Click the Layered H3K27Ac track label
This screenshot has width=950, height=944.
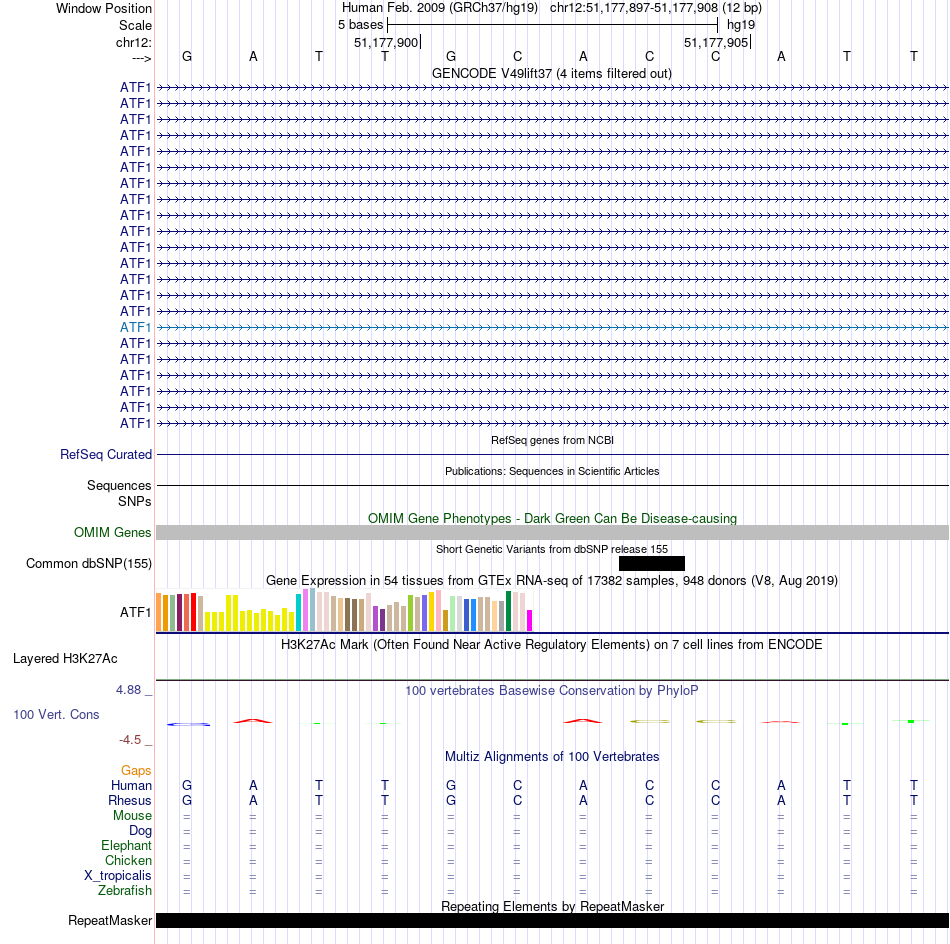coord(65,659)
